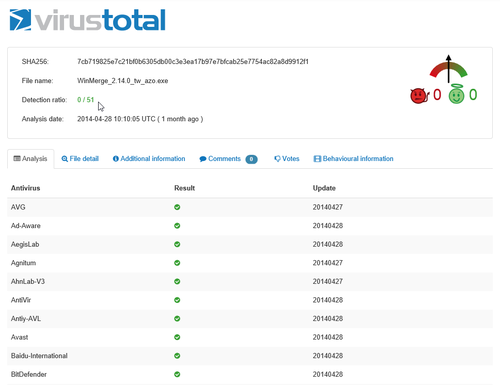Click the green check mark for AVG

(x=177, y=207)
